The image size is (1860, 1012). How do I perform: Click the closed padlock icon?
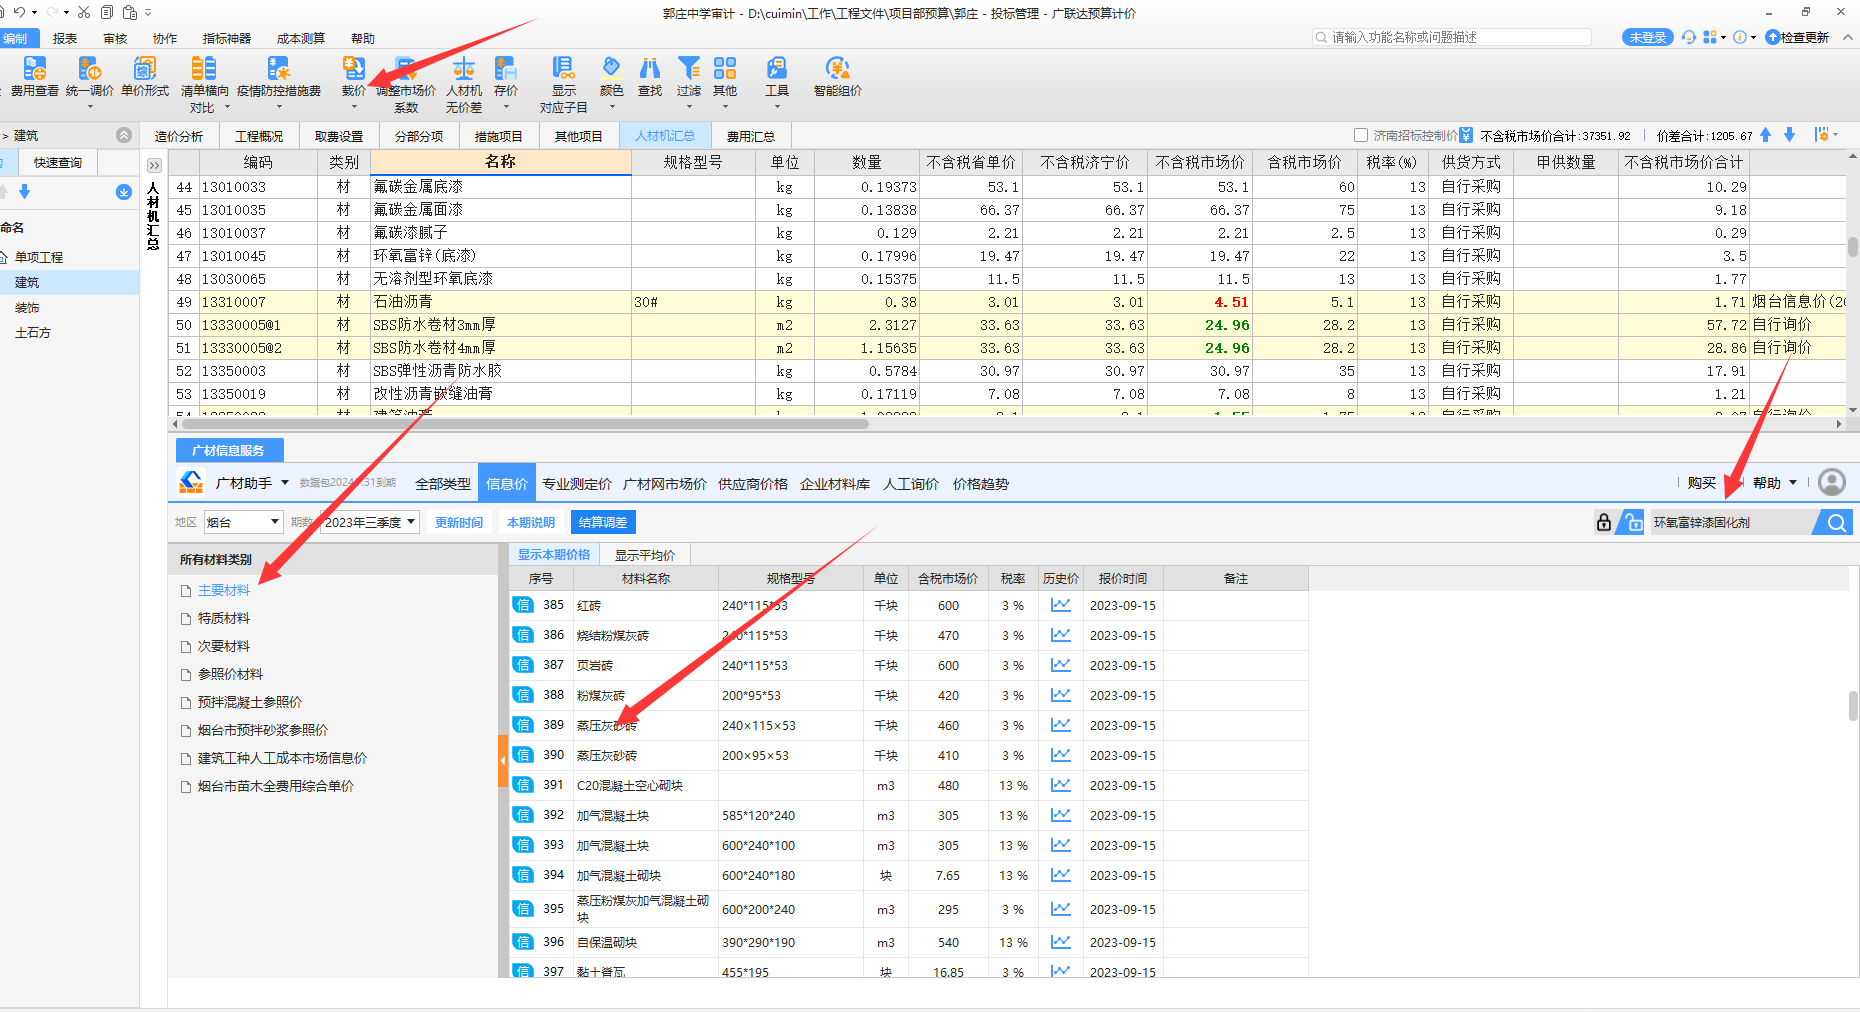coord(1604,522)
